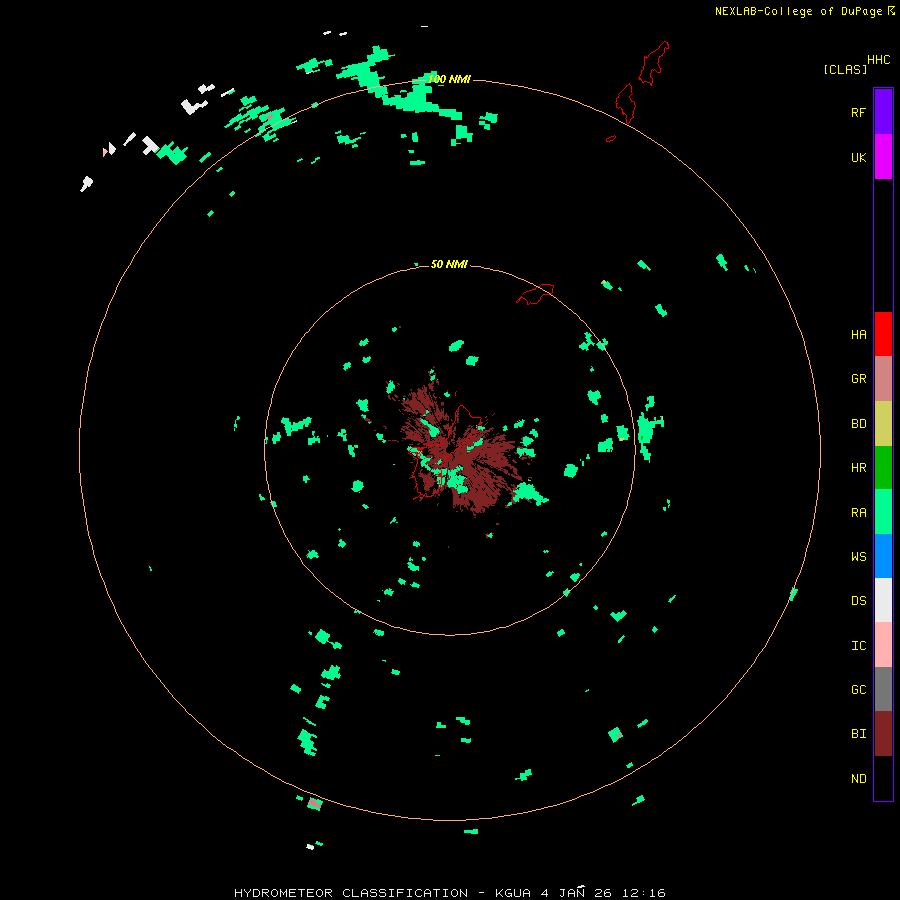Click the 'HA' legend label
This screenshot has width=900, height=900.
pos(858,335)
